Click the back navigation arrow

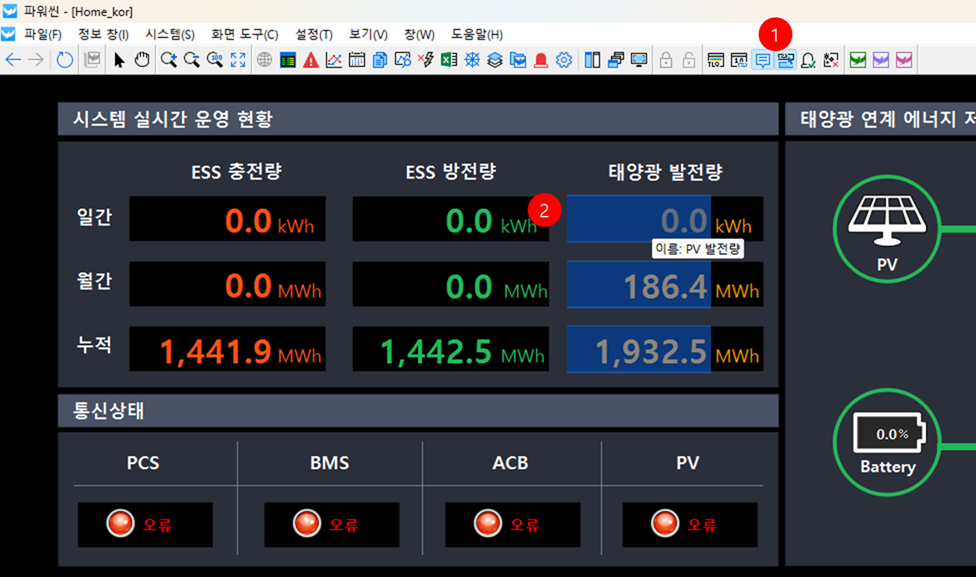[x=13, y=60]
